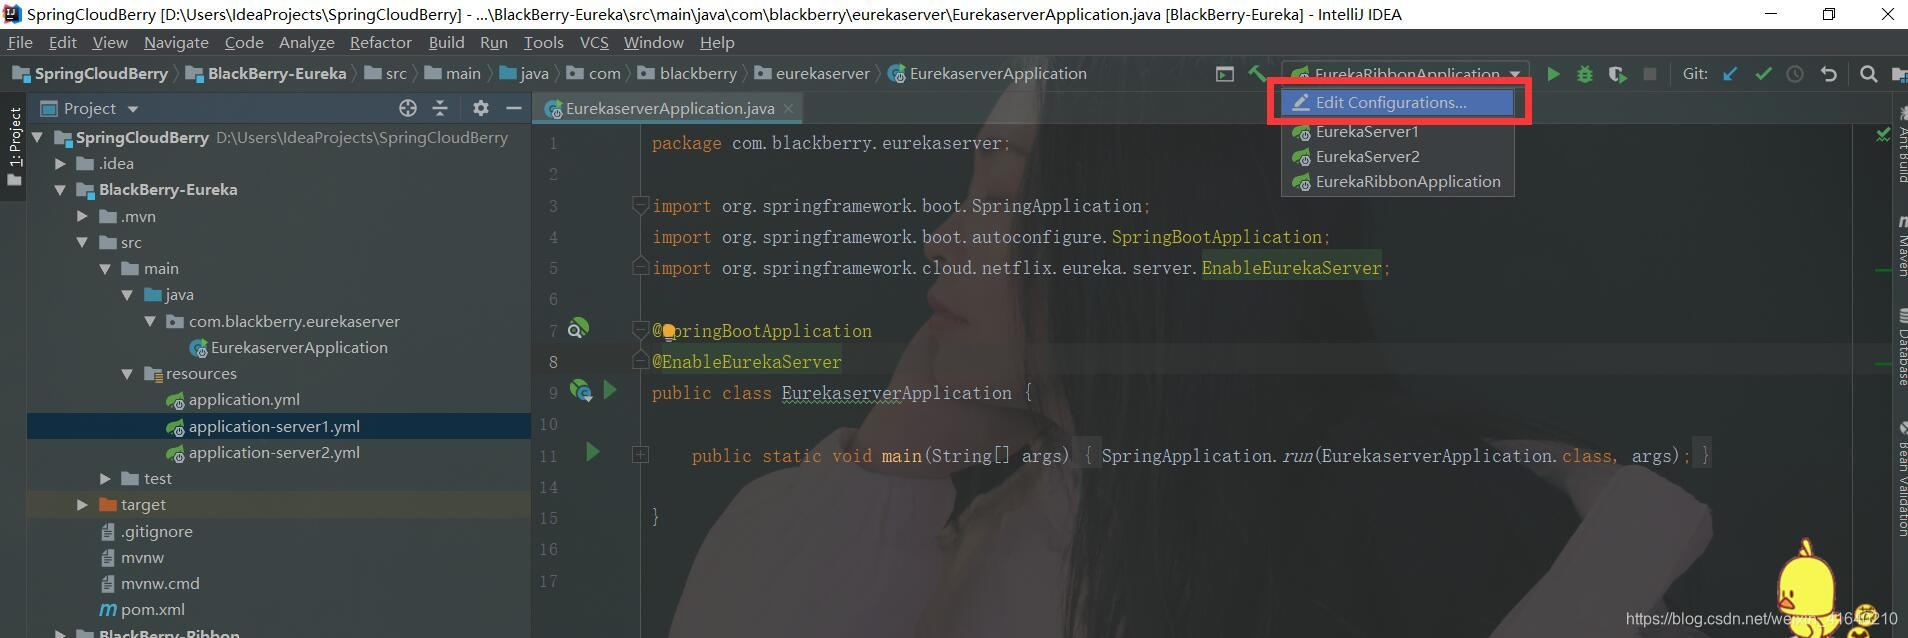The width and height of the screenshot is (1908, 638).
Task: Toggle the 1: Project tool window stripe
Action: coord(14,147)
